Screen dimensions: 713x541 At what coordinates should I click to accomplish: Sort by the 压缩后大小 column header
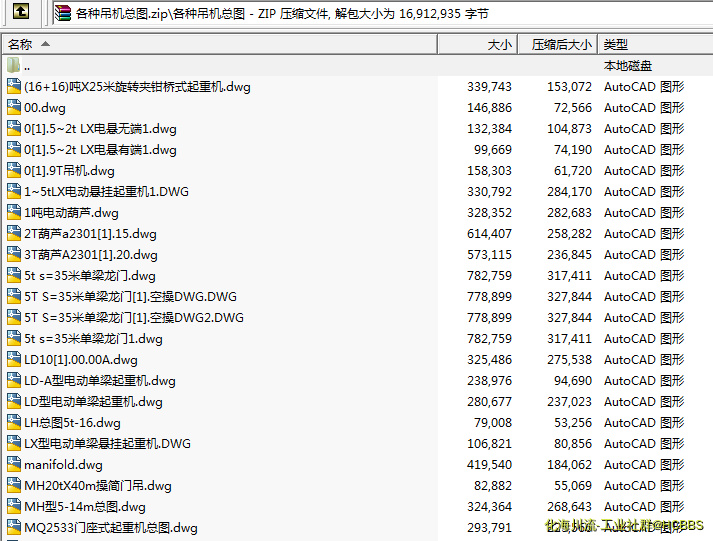click(558, 45)
